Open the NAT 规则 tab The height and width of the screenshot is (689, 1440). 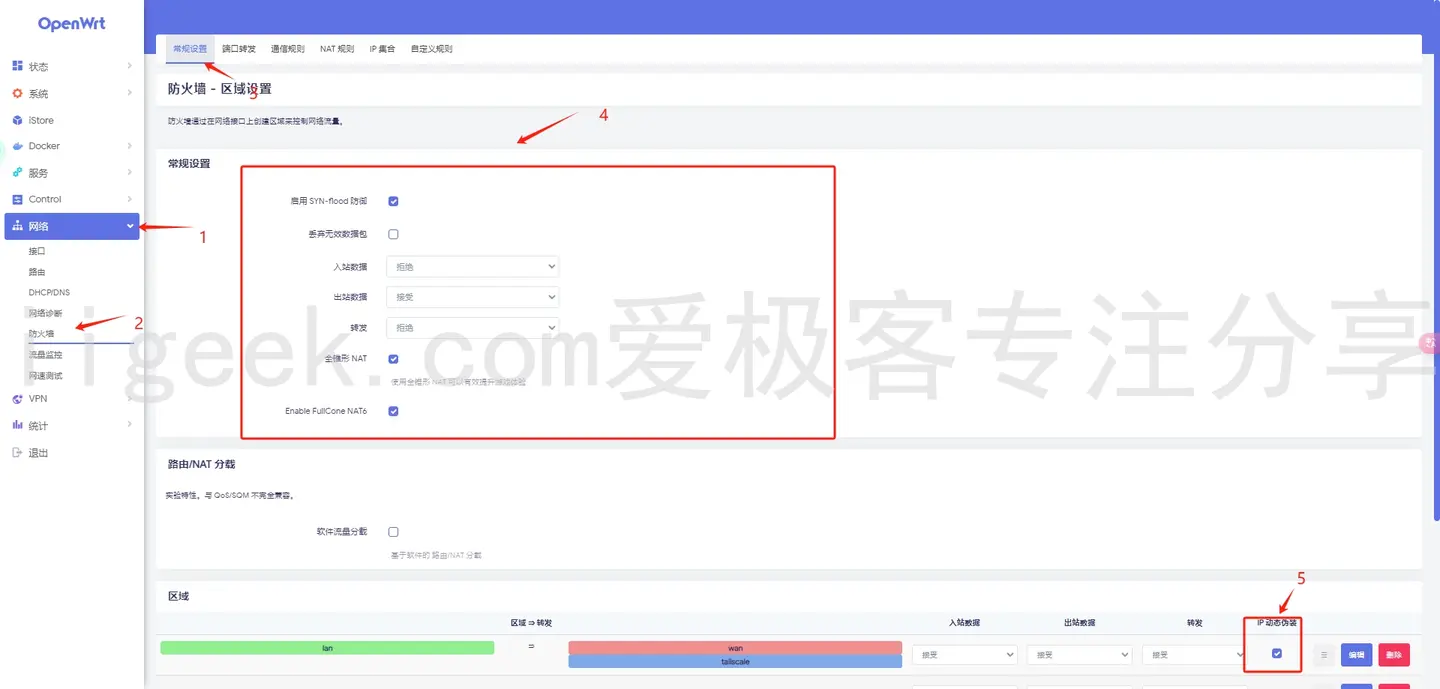click(x=336, y=47)
